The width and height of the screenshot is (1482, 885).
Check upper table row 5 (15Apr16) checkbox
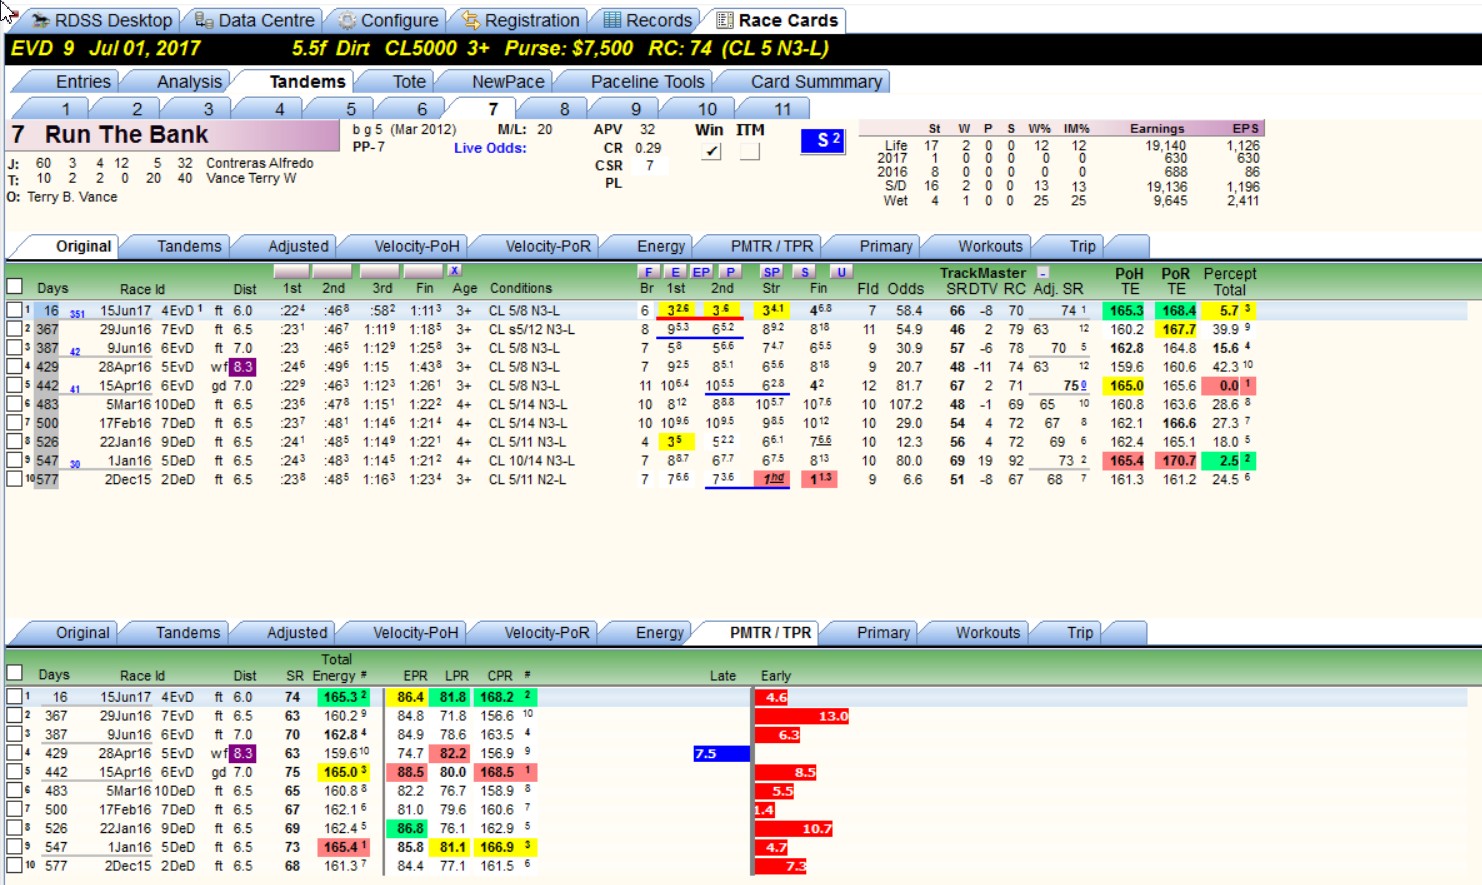pyautogui.click(x=14, y=385)
